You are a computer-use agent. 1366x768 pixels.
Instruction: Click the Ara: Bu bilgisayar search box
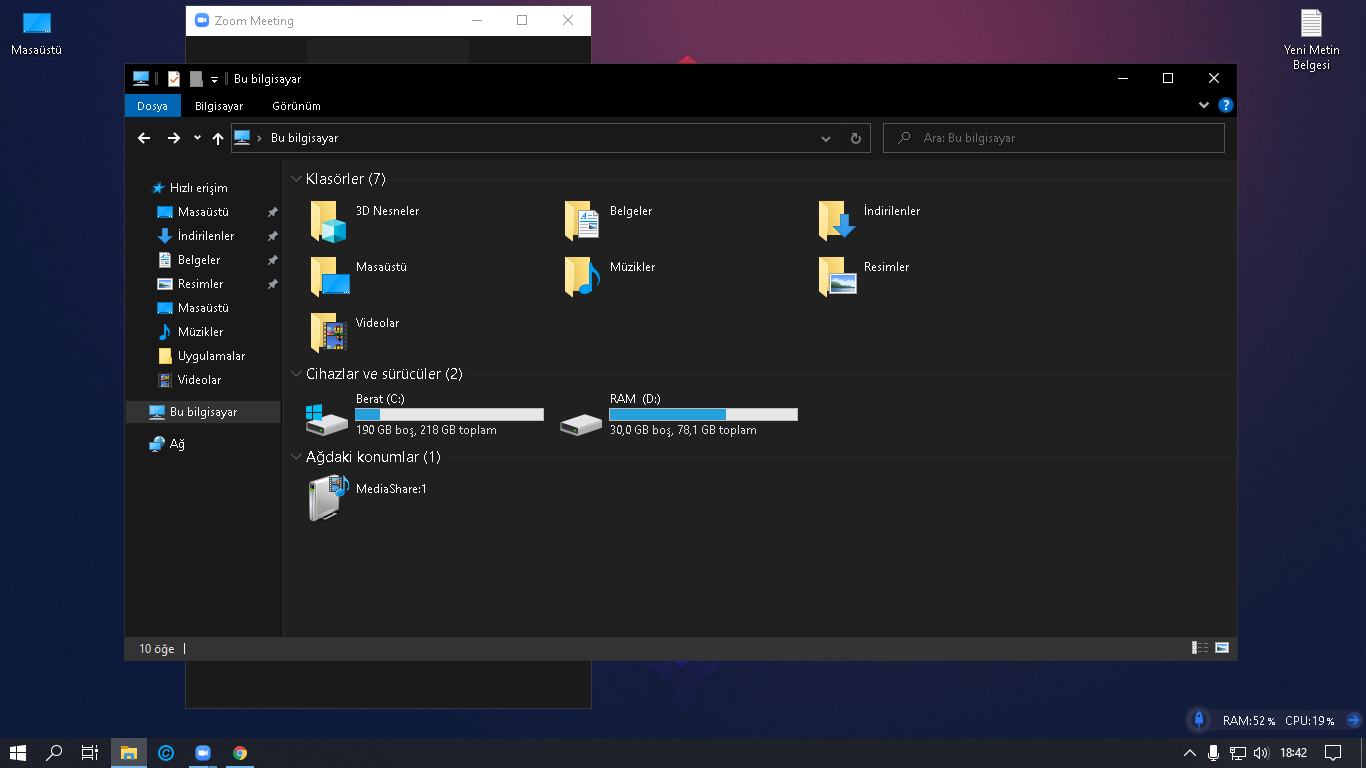(1054, 138)
